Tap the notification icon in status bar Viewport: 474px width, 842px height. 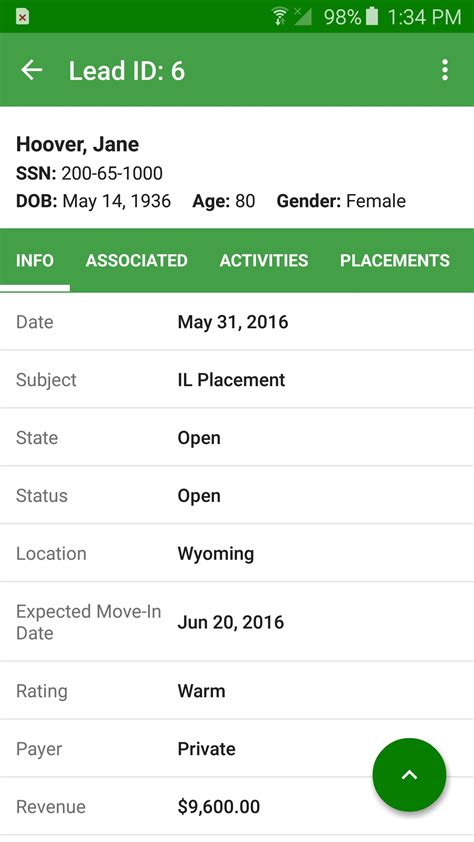point(22,17)
